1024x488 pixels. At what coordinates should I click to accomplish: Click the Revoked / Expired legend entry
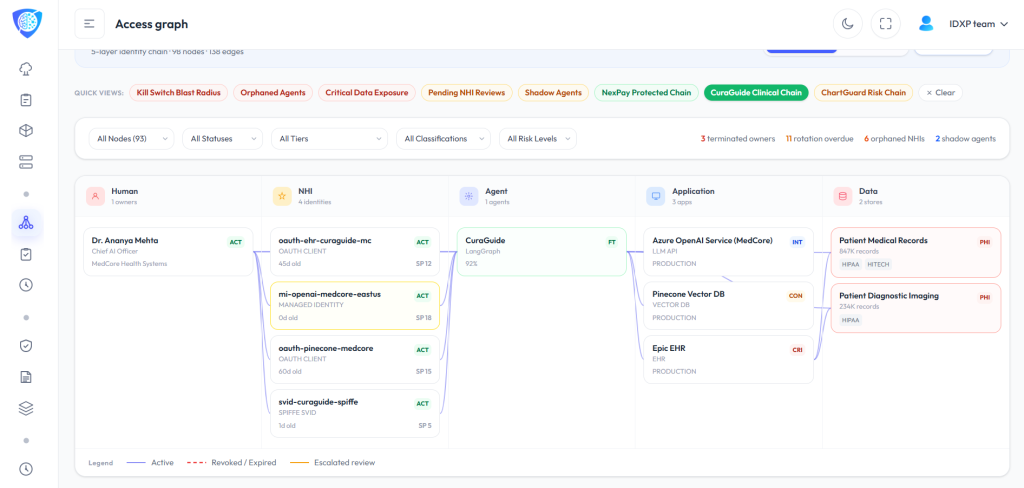pyautogui.click(x=231, y=463)
